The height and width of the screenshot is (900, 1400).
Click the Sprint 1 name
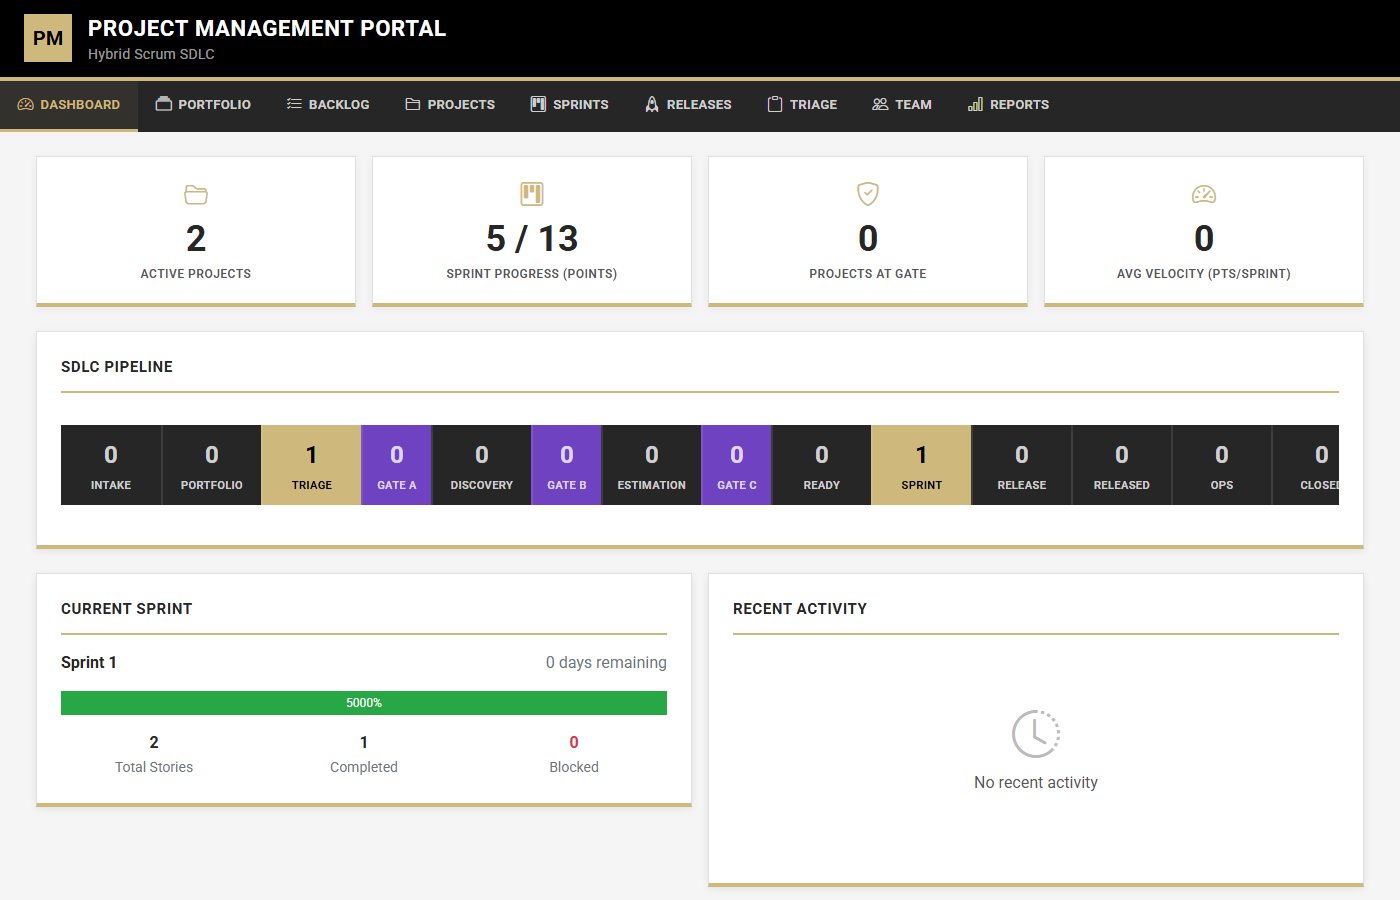tap(89, 662)
